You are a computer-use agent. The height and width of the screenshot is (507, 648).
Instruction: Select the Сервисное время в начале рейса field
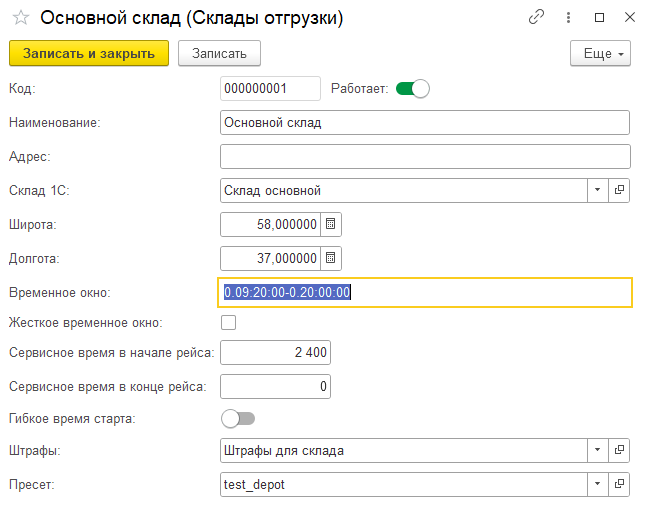click(x=274, y=353)
